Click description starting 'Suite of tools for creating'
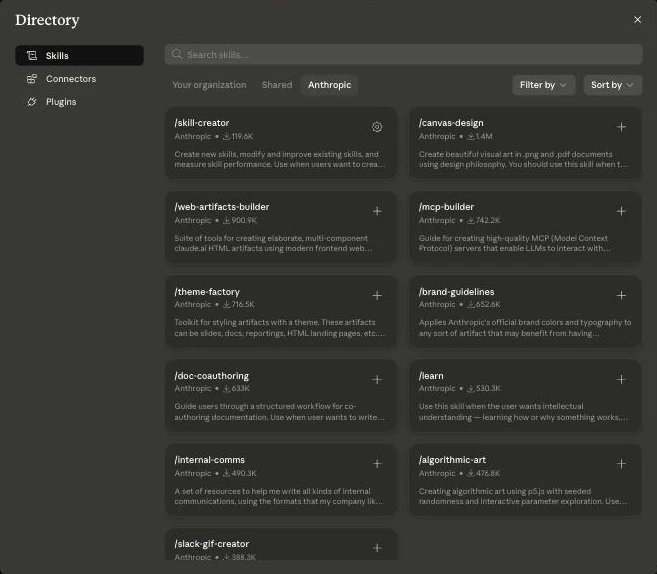Viewport: 657px width, 574px height. [x=273, y=243]
